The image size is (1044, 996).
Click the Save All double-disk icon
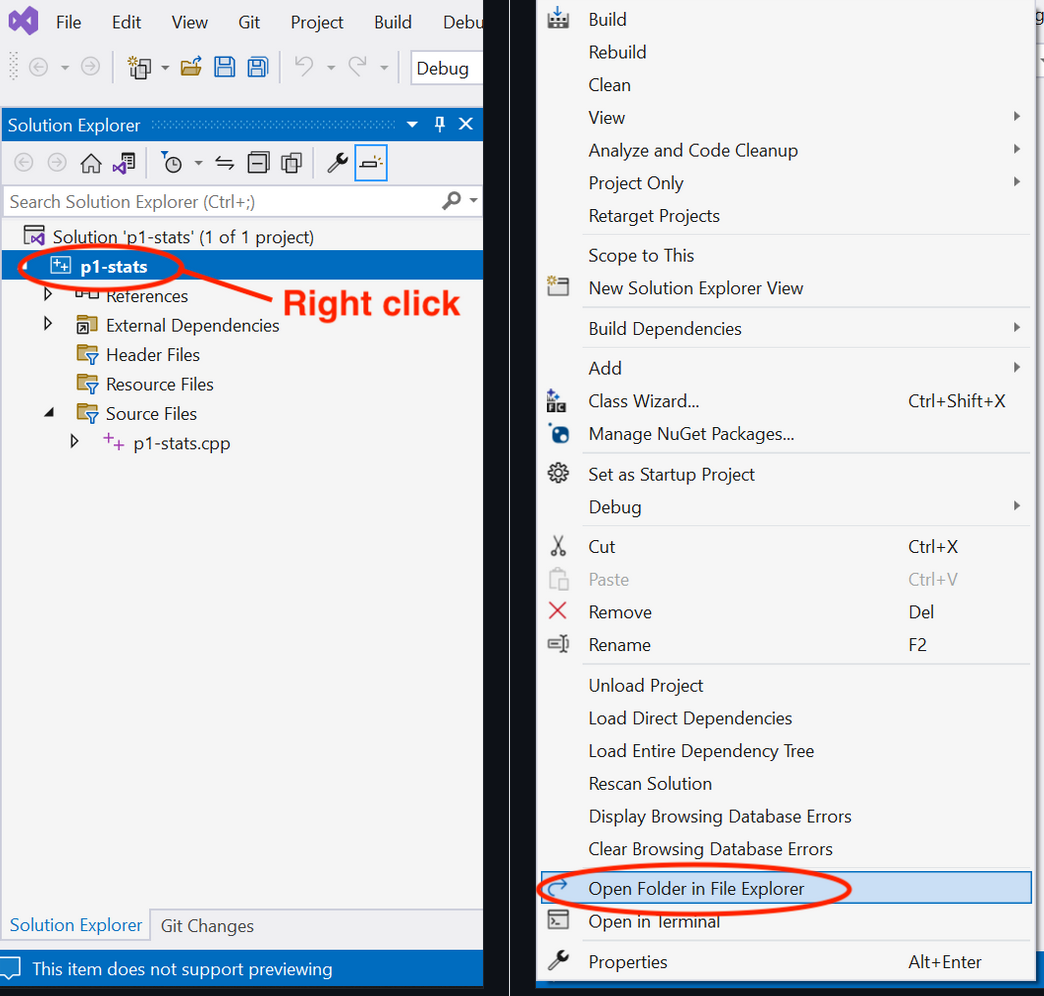coord(258,67)
